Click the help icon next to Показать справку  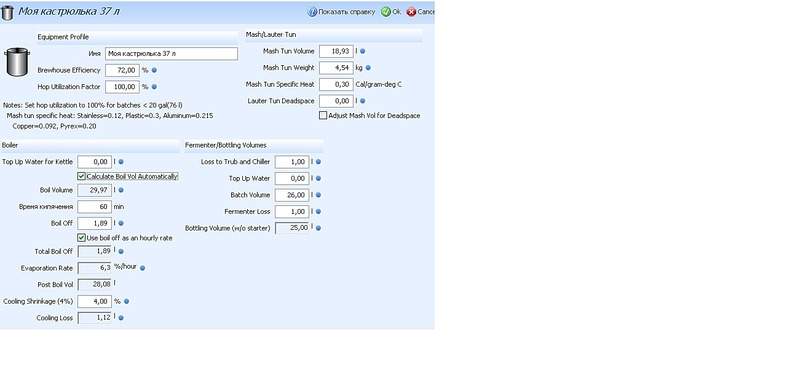[x=312, y=12]
